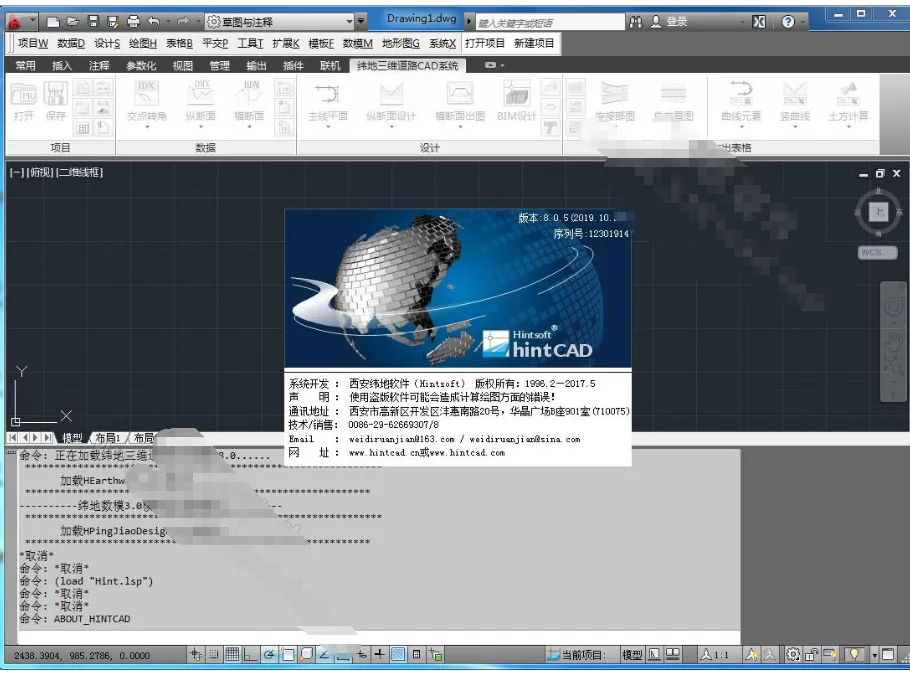
Task: Click the coordinates readout in status bar
Action: 82,656
